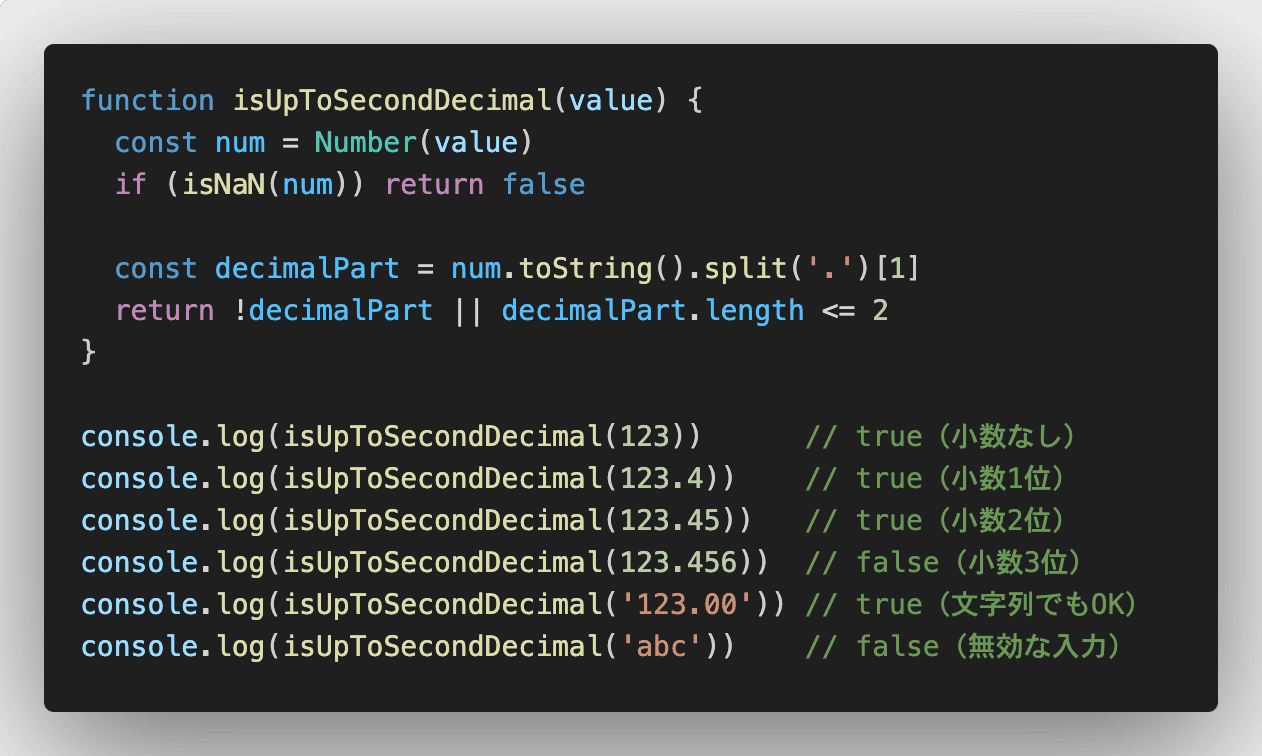This screenshot has height=756, width=1262.
Task: Click 'decimalPart' in the const declaration line
Action: point(307,269)
